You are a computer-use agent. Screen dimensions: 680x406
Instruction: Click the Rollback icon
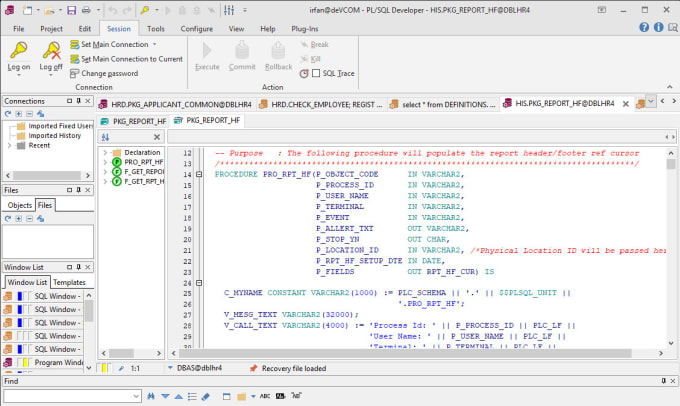click(278, 50)
